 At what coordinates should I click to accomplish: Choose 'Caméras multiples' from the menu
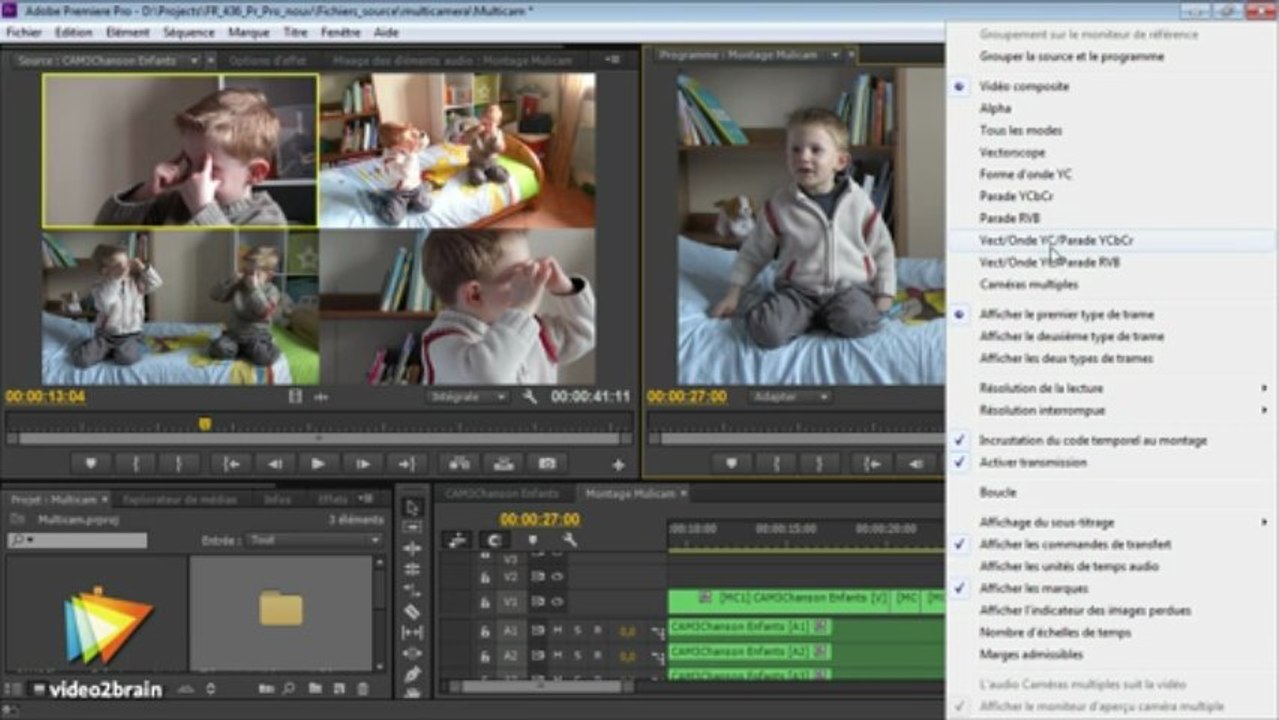click(1029, 284)
